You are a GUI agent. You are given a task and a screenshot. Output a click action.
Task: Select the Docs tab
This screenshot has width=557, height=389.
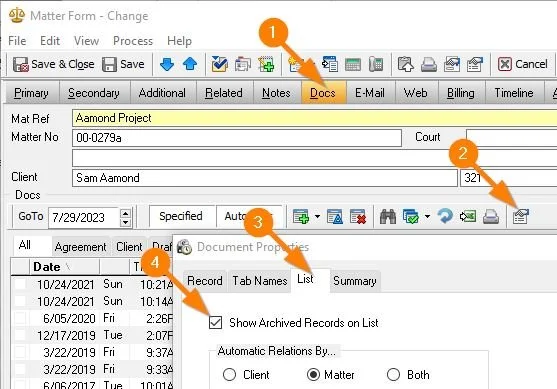click(x=323, y=93)
